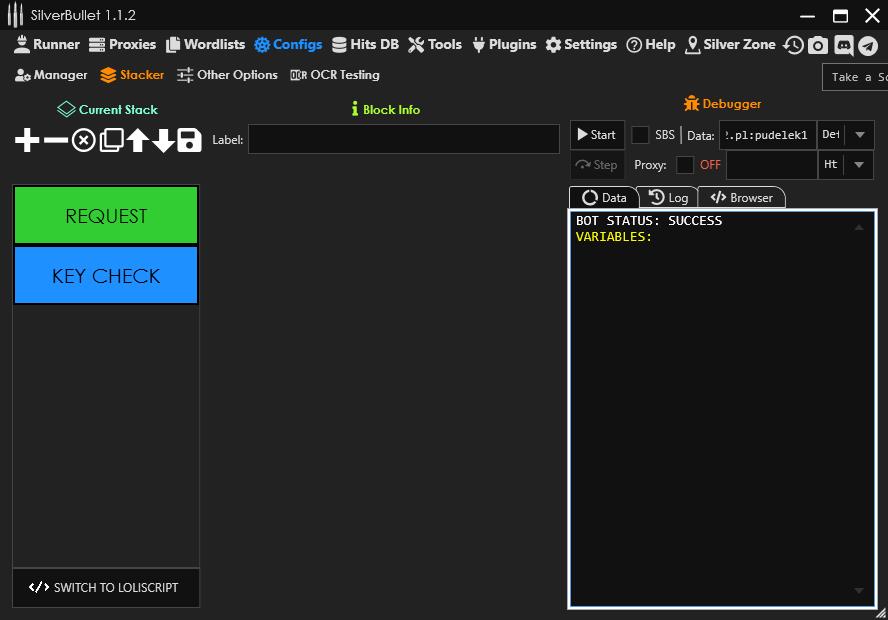Image resolution: width=888 pixels, height=620 pixels.
Task: Click the Block Info header
Action: coord(386,109)
